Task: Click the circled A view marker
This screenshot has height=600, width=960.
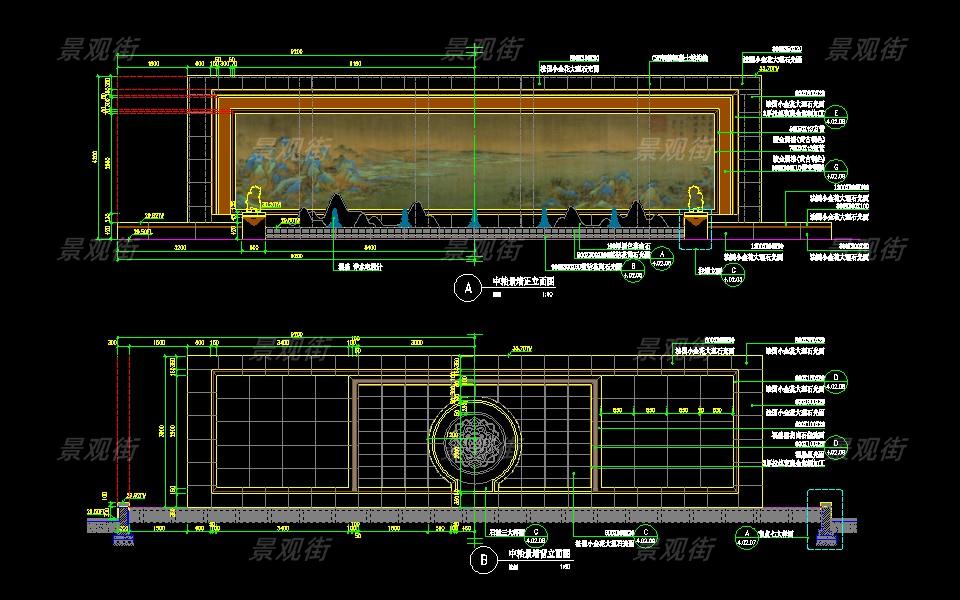Action: (467, 289)
